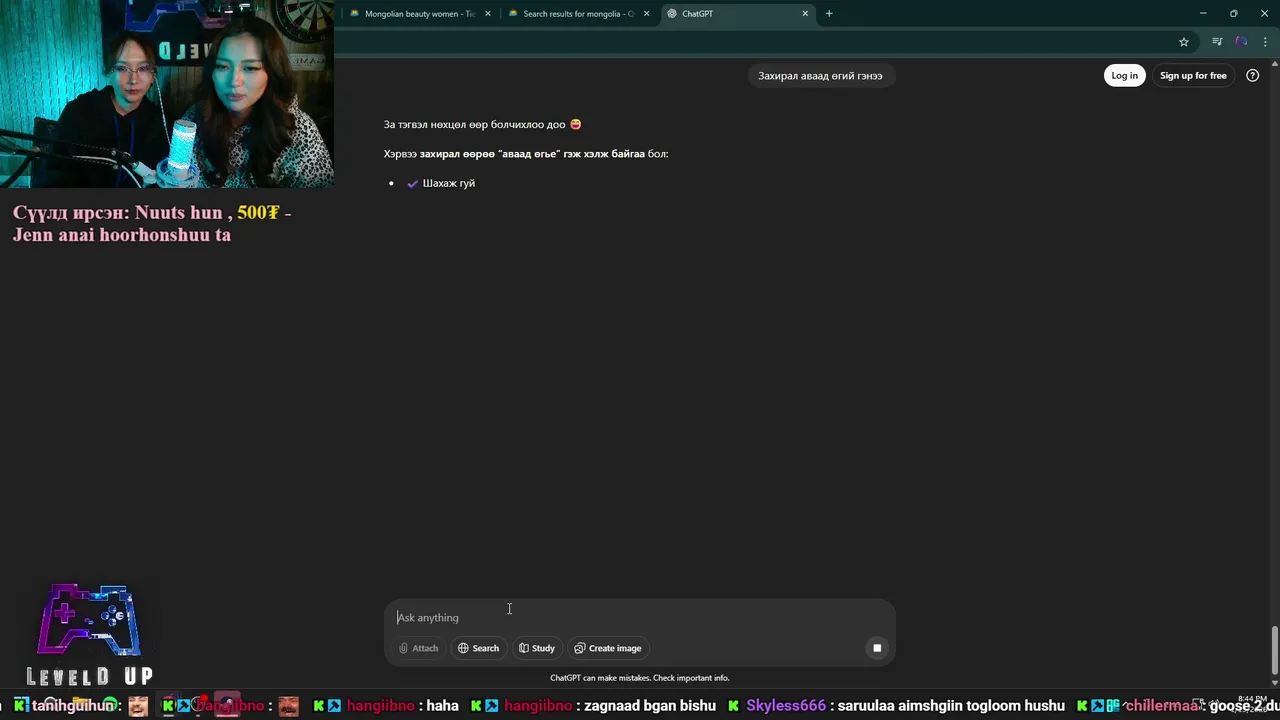Bookmark this page with the star icon
The width and height of the screenshot is (1280, 720).
click(x=1184, y=42)
